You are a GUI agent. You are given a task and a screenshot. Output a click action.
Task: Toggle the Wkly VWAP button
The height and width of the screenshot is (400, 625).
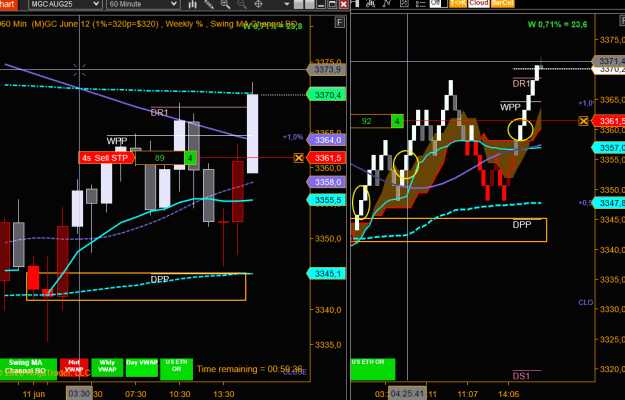click(x=107, y=367)
